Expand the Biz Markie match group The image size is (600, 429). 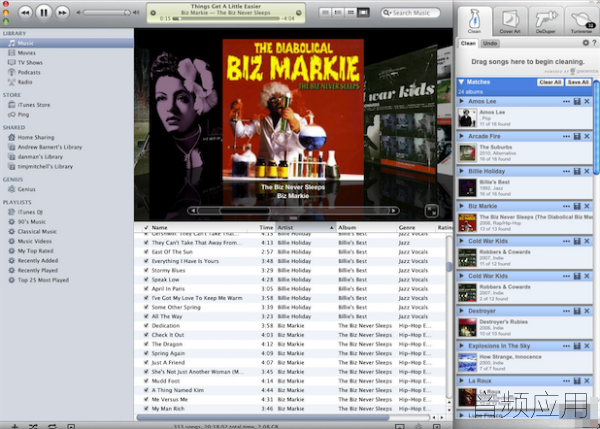(x=461, y=206)
